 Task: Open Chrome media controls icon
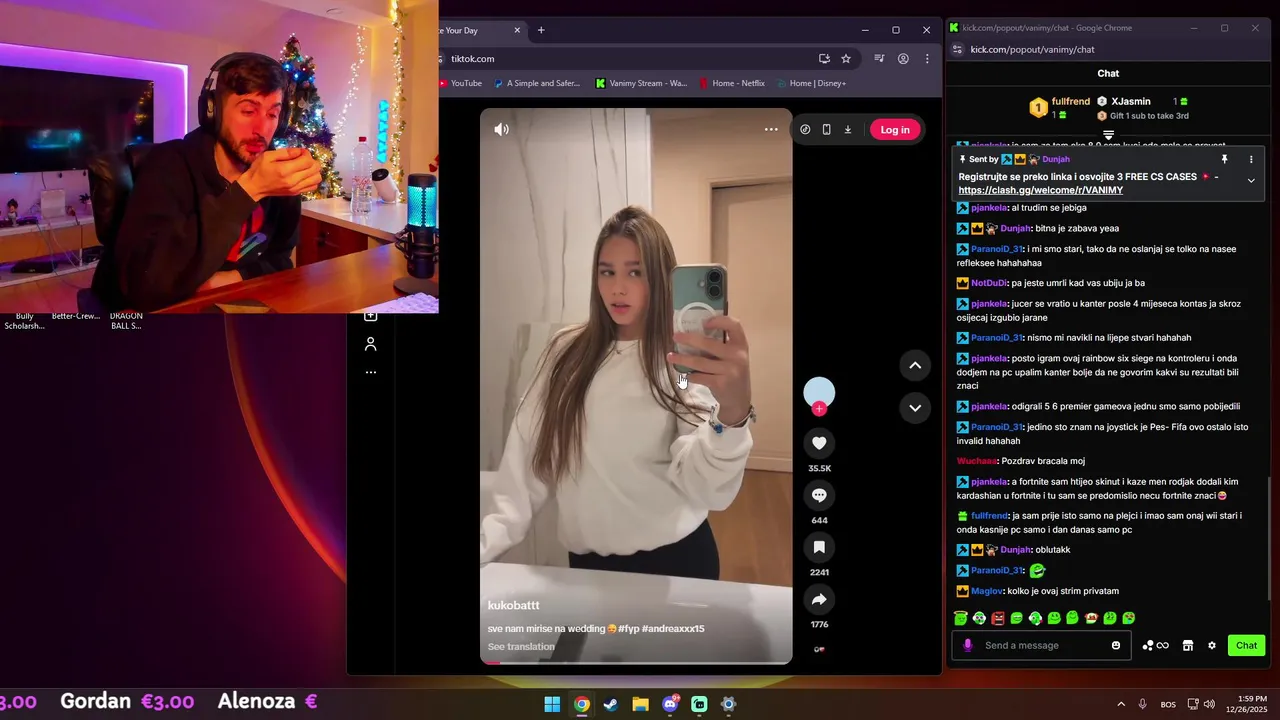click(879, 59)
